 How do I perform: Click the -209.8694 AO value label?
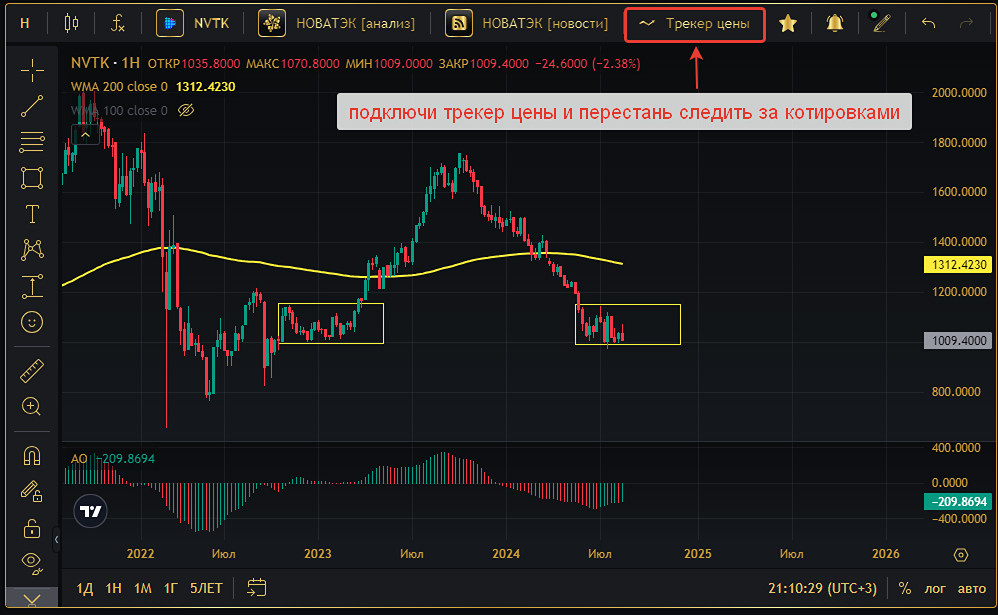pos(958,502)
